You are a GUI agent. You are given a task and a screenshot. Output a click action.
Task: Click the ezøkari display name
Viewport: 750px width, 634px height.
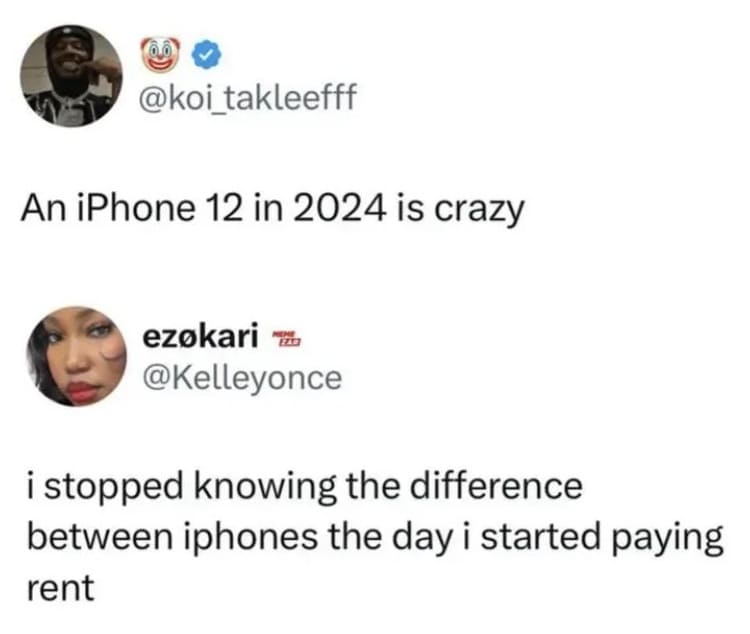tap(201, 336)
